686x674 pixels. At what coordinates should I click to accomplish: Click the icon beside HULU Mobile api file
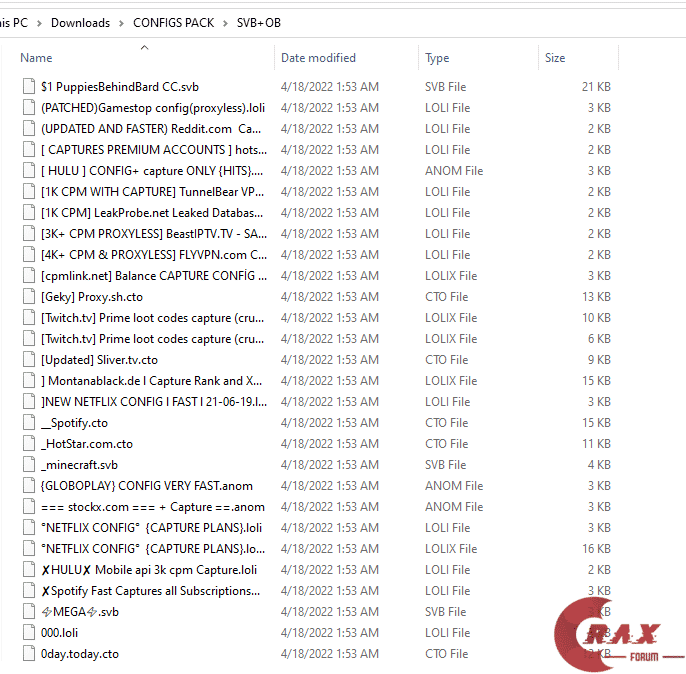click(29, 569)
